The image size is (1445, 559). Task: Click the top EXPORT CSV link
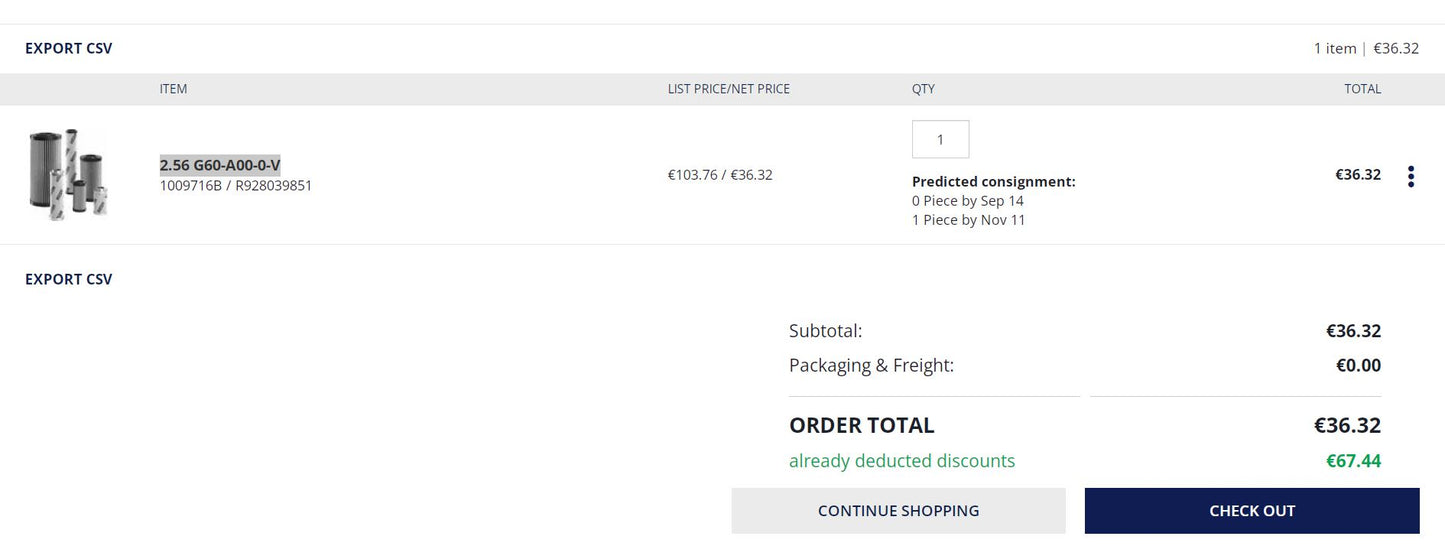click(x=69, y=48)
